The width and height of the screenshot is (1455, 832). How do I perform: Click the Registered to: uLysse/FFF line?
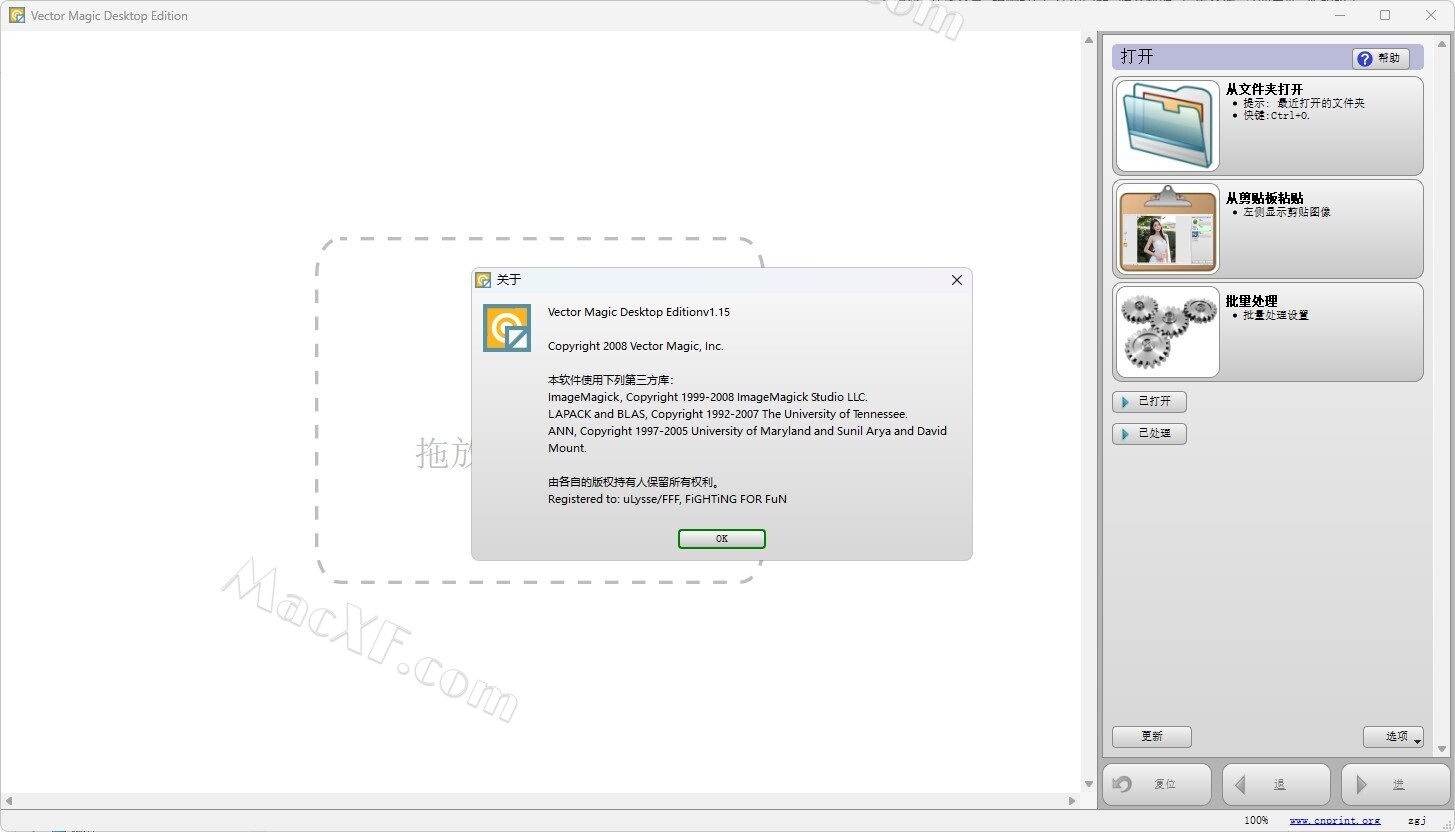(x=667, y=499)
